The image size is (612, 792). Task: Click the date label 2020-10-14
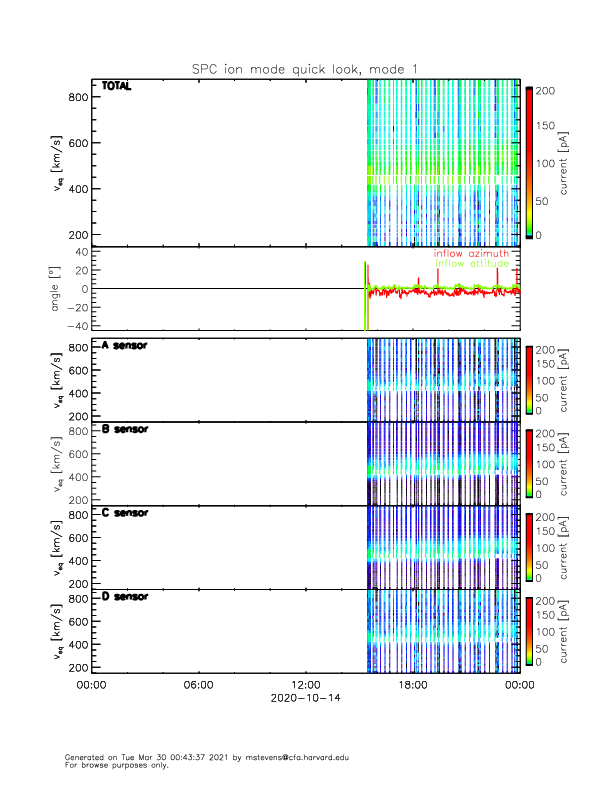click(305, 699)
